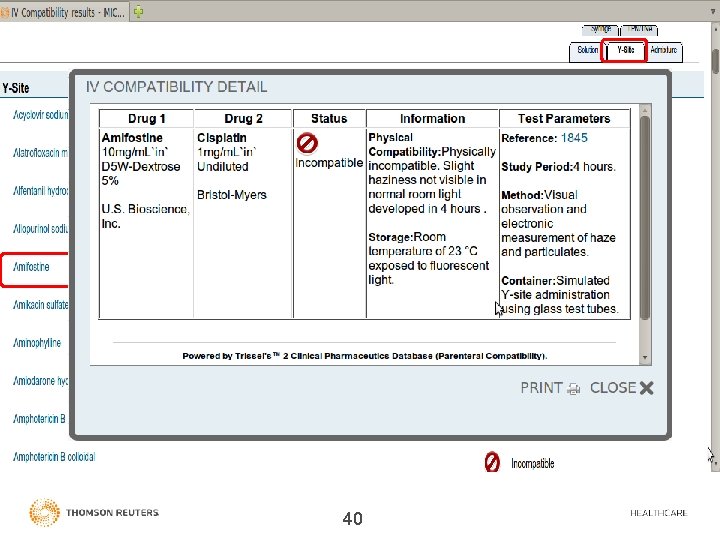Image resolution: width=720 pixels, height=540 pixels.
Task: Select Amifostine in the drug list
Action: [31, 267]
